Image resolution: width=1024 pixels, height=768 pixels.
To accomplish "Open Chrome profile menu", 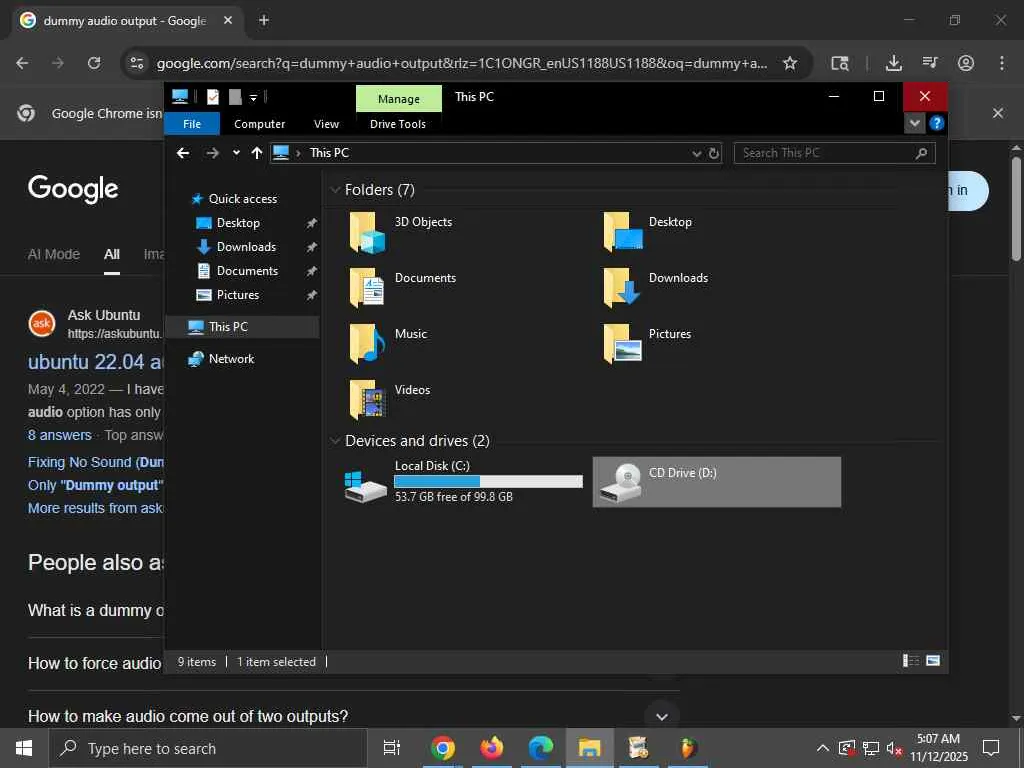I will pyautogui.click(x=966, y=63).
